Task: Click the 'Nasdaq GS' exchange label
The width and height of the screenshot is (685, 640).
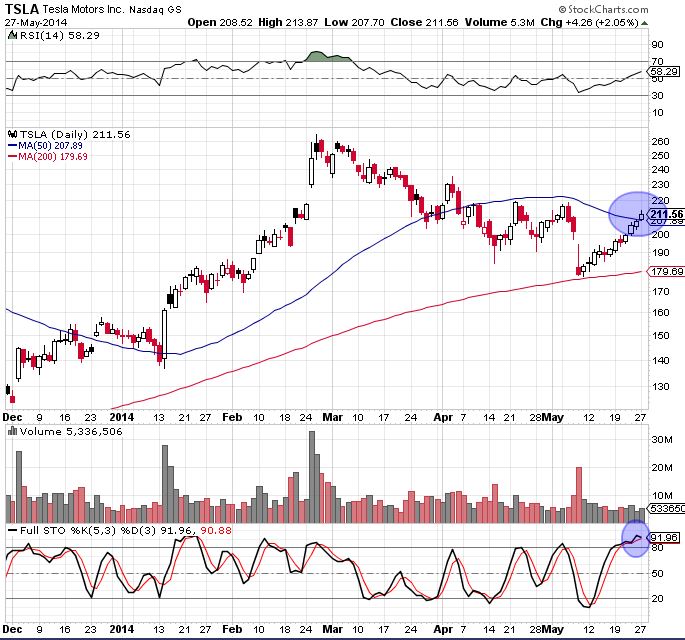Action: pos(156,10)
